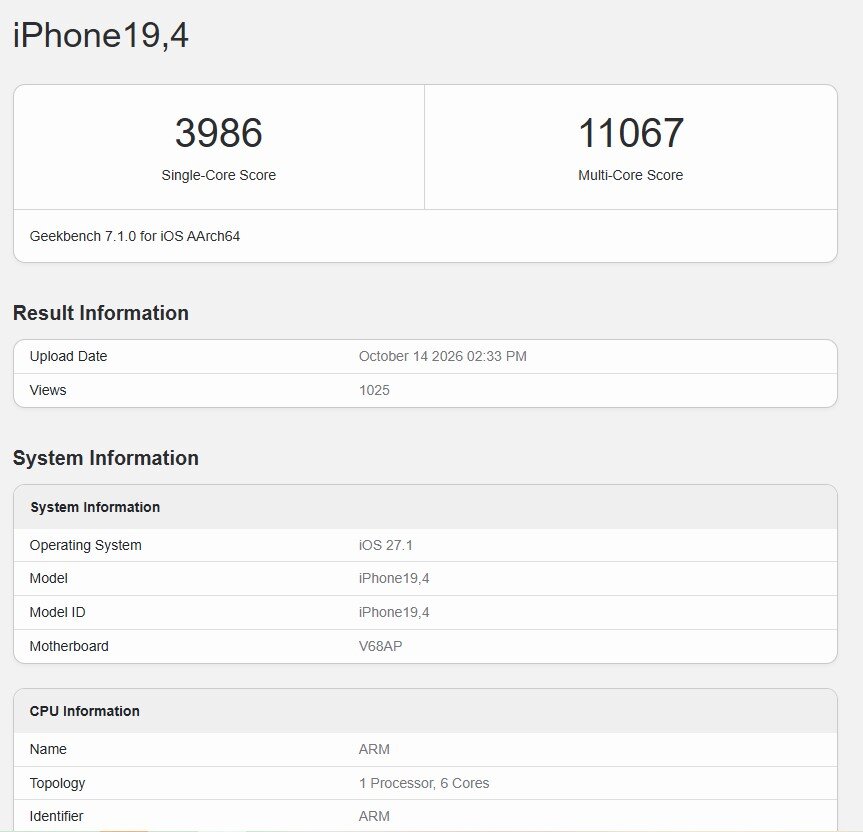
Task: Select 1 Processor, 6 Cores value
Action: [x=424, y=783]
